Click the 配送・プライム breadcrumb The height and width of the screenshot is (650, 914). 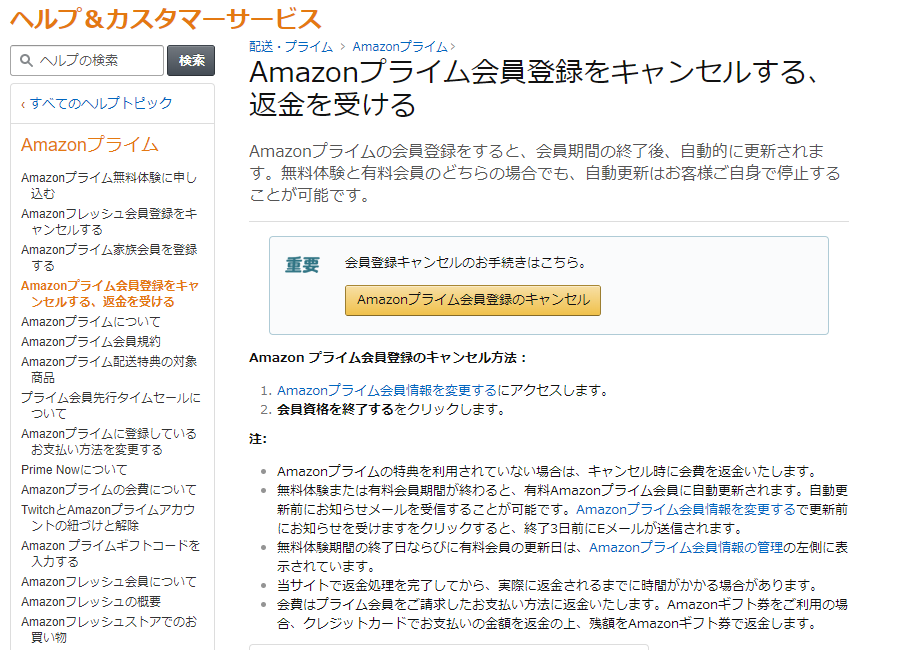click(x=291, y=47)
